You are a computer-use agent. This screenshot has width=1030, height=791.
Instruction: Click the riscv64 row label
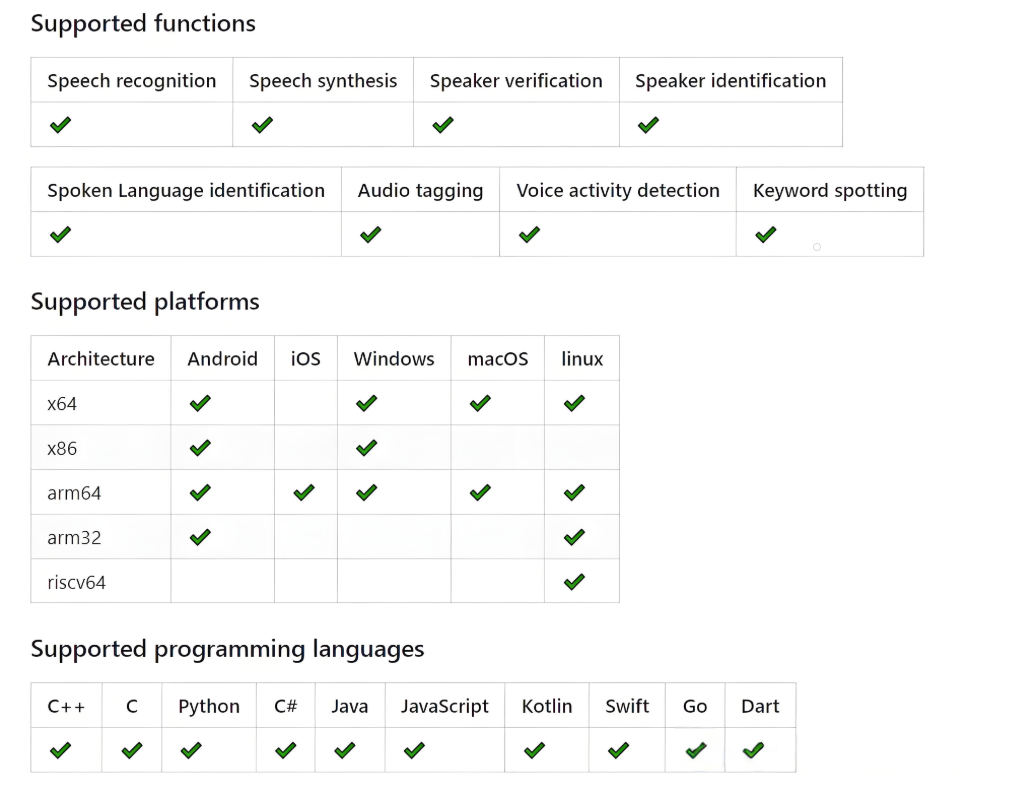(x=76, y=582)
